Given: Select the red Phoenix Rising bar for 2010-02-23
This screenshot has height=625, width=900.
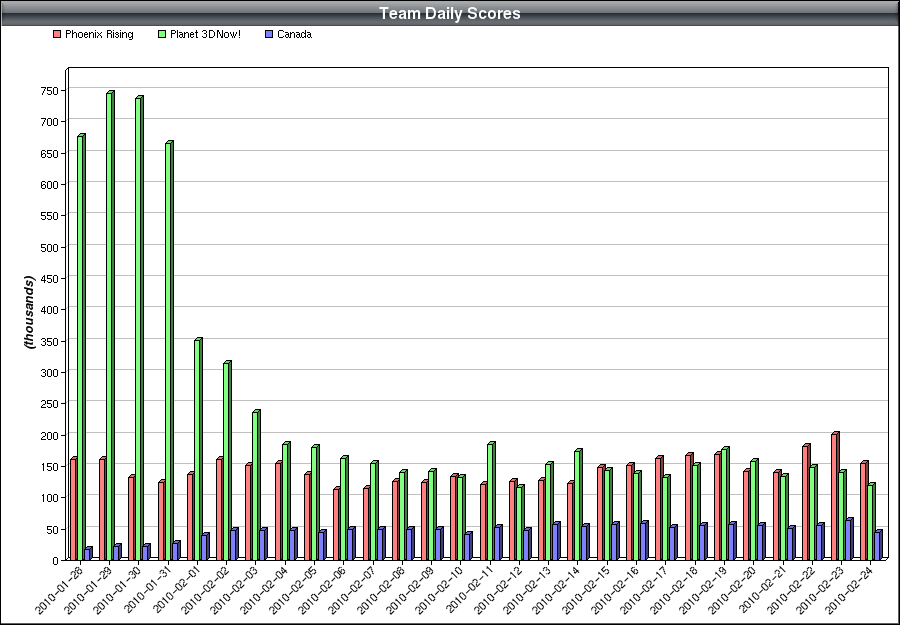Looking at the screenshot, I should 835,496.
